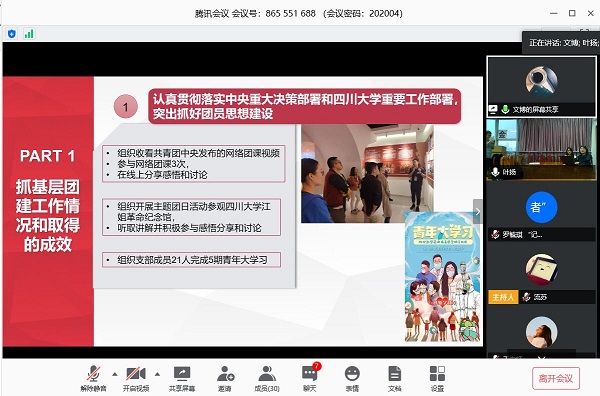Open the 文档 documents panel
Screen dimensions: 600x396
[395, 373]
